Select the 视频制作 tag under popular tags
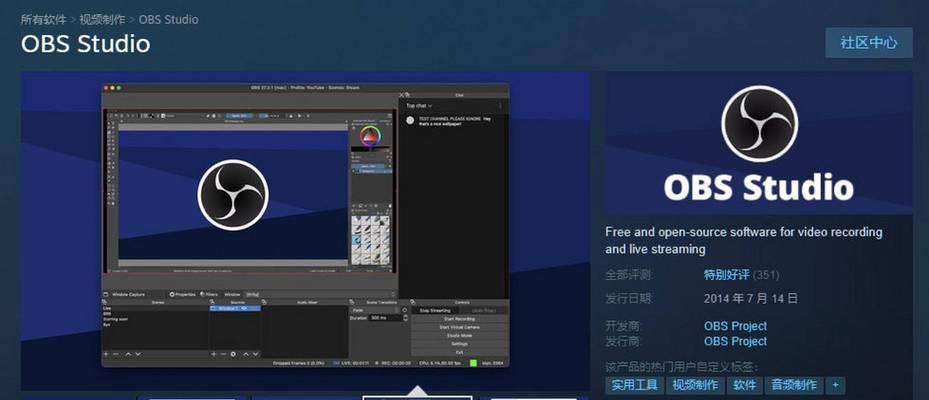Screen dimensions: 929x400 point(696,385)
